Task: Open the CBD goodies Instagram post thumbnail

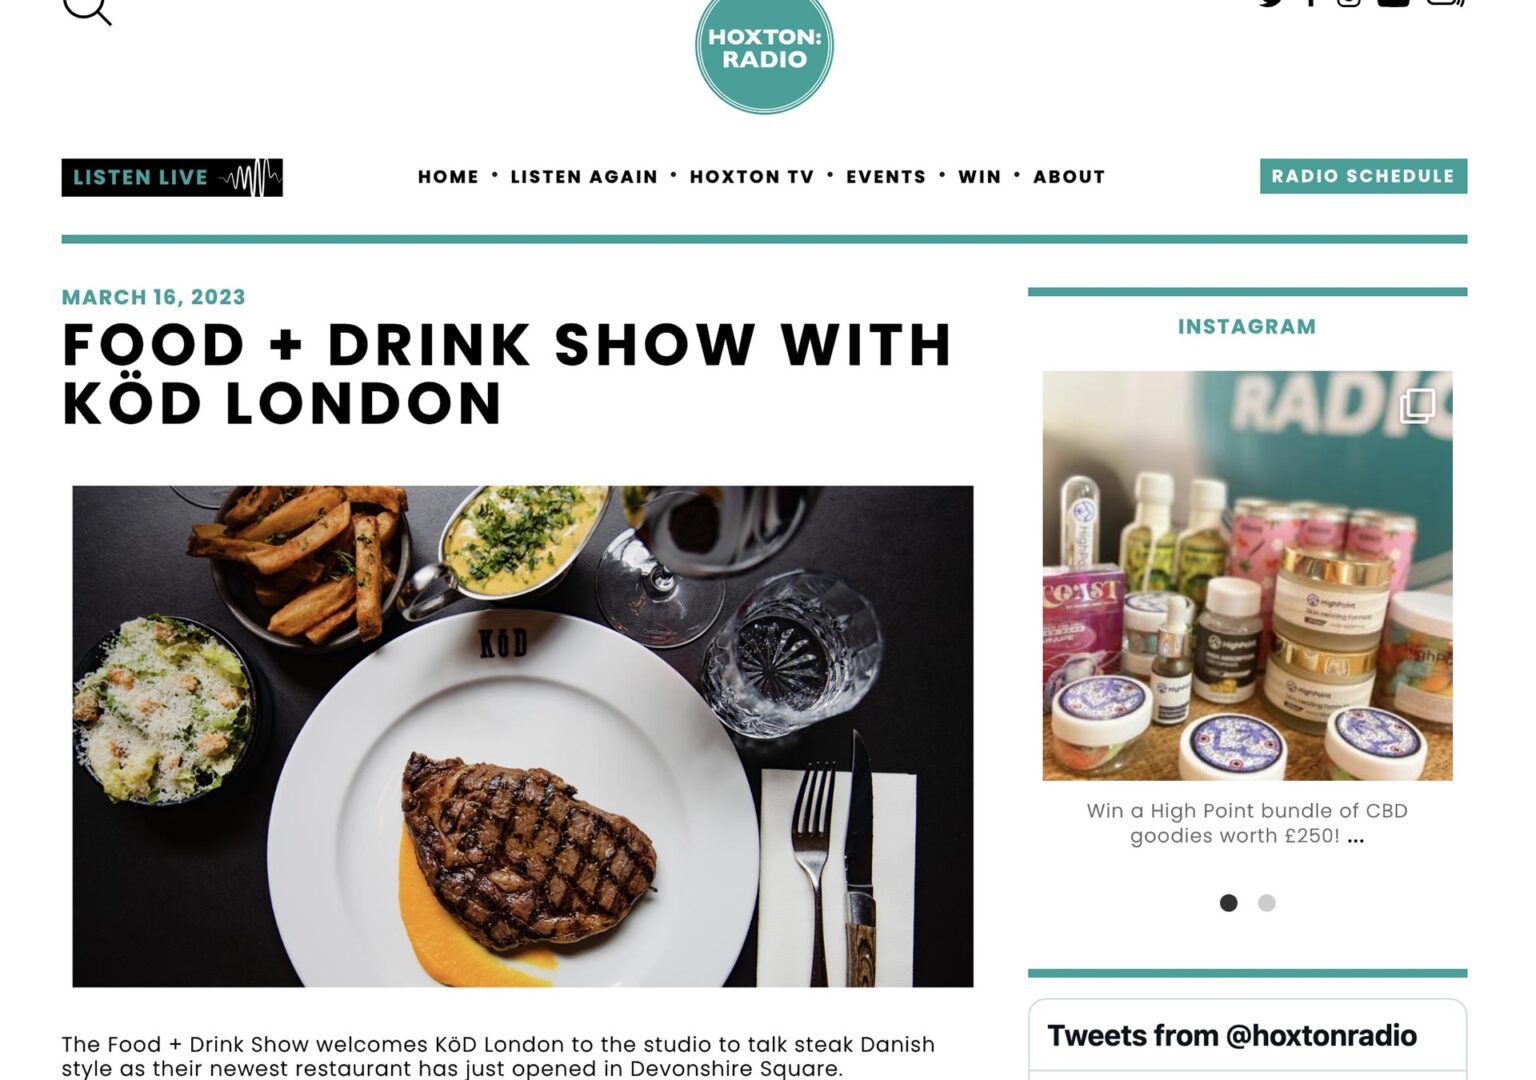Action: pos(1247,576)
